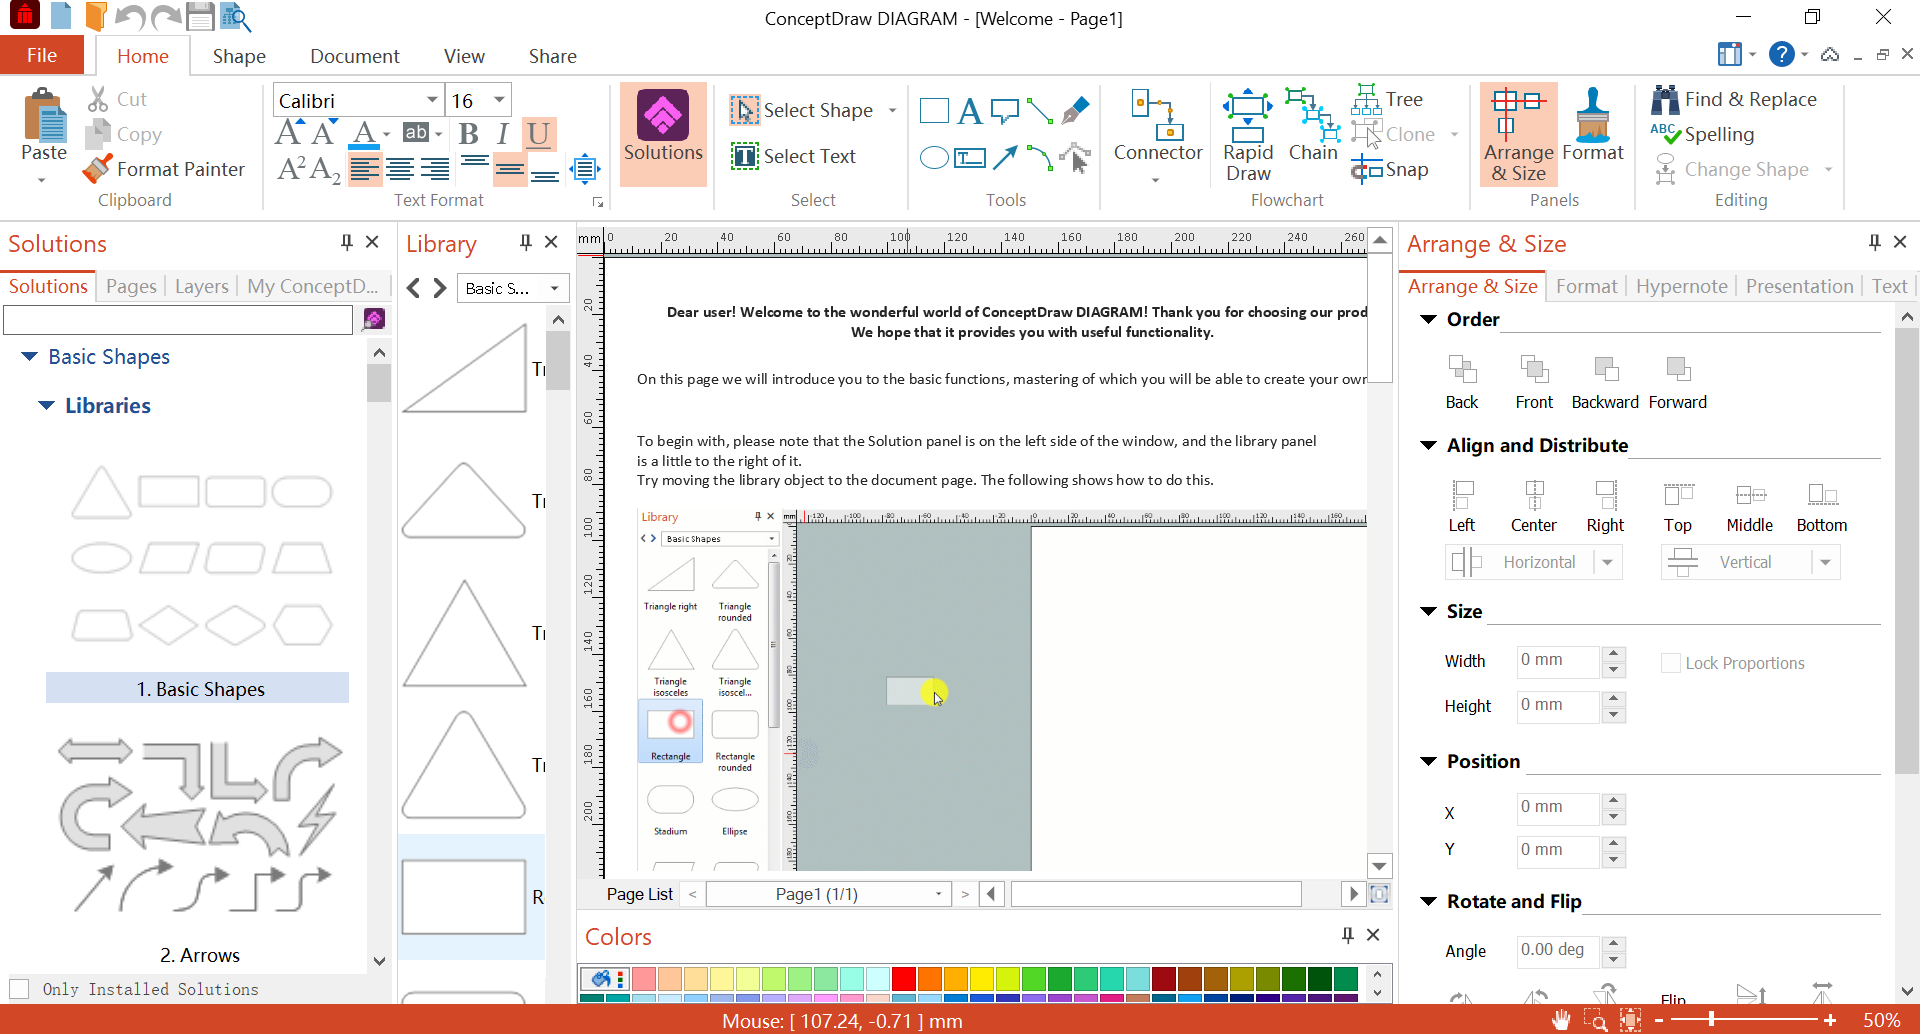Check Only Installed Solutions
The height and width of the screenshot is (1034, 1920).
(x=19, y=989)
